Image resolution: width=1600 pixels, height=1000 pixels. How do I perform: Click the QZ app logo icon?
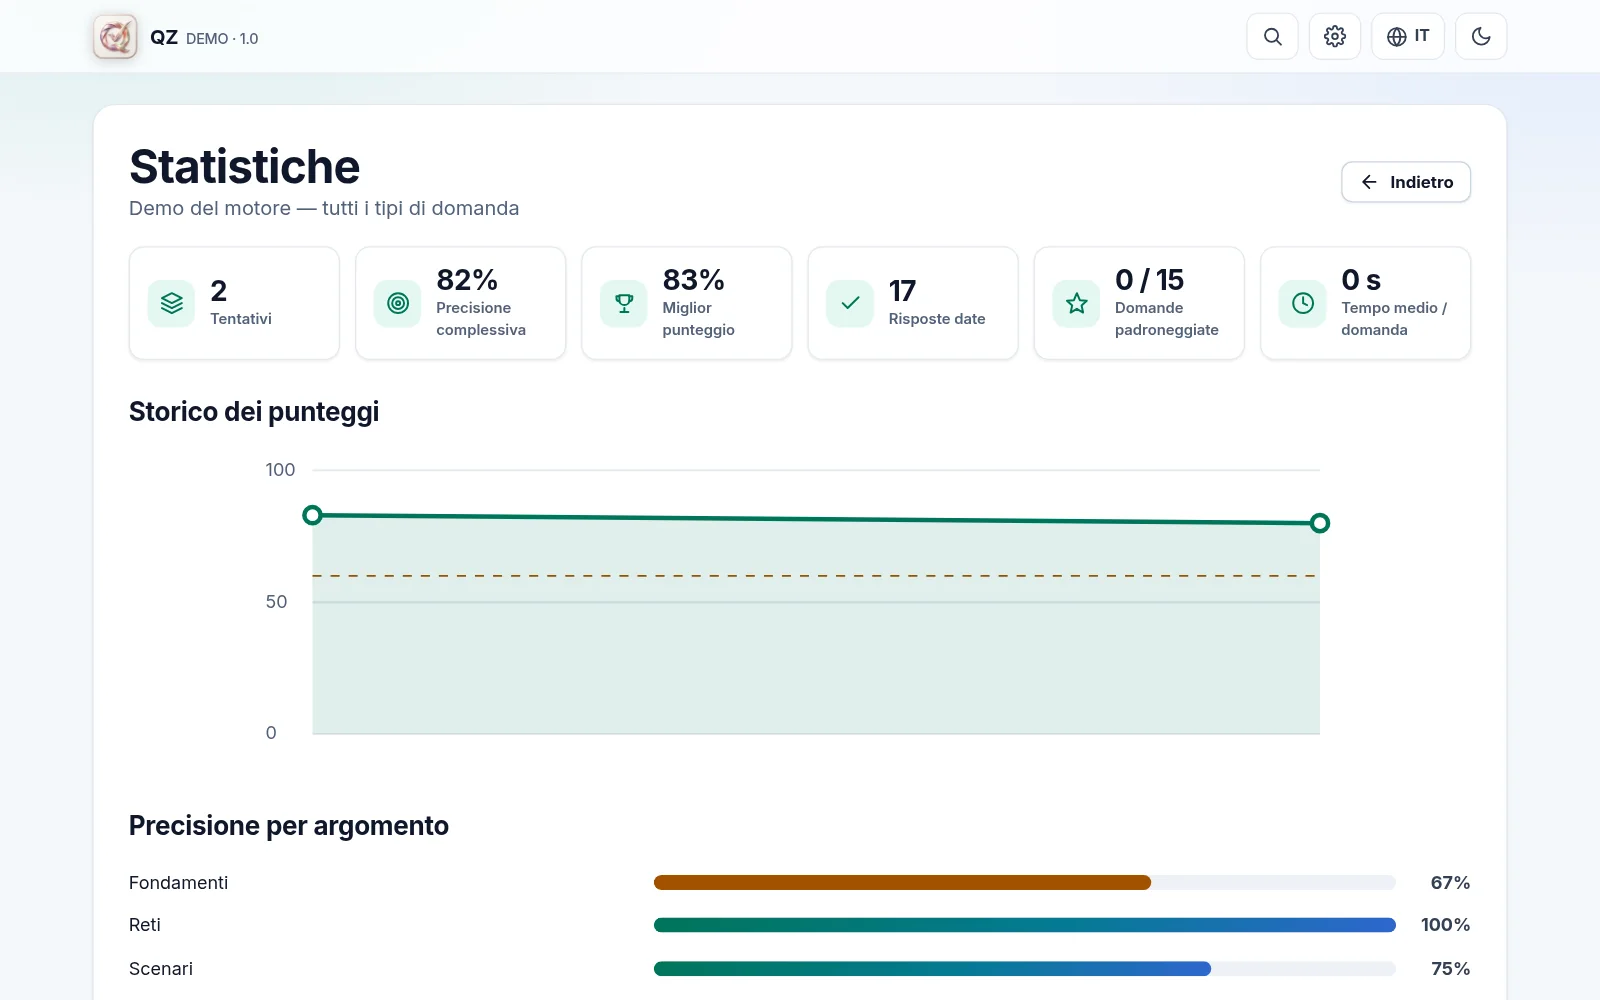pos(115,37)
